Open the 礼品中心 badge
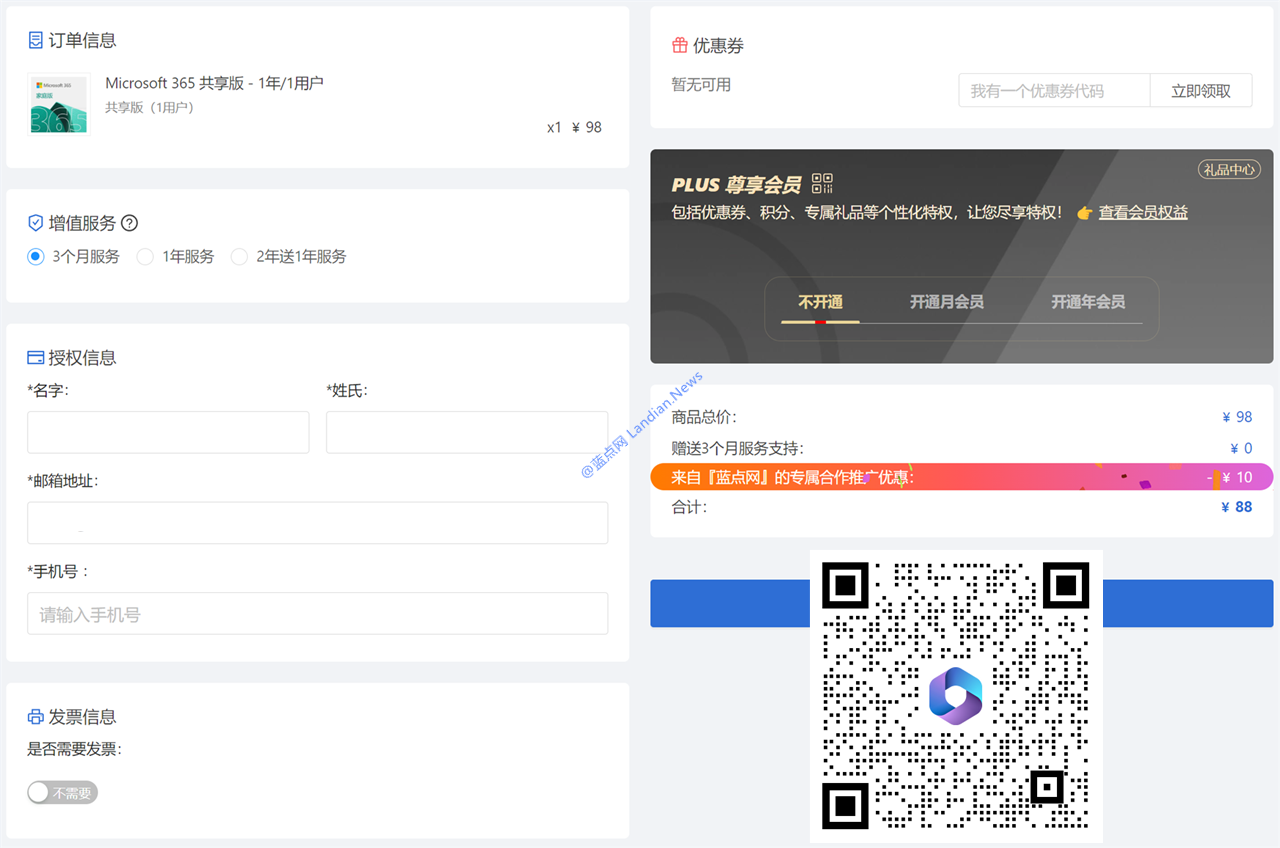 click(1228, 170)
